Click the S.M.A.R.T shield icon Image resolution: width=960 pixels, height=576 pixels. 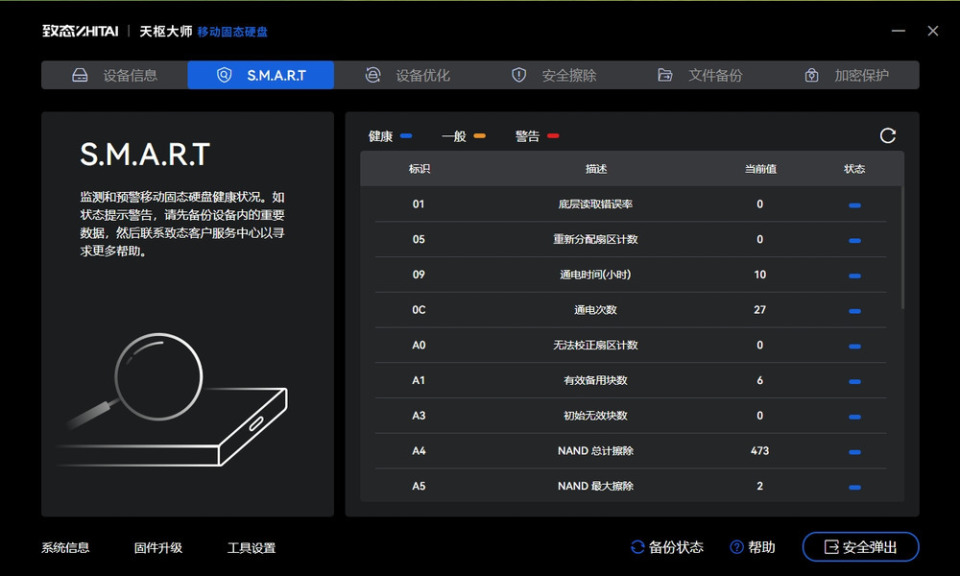pos(225,75)
